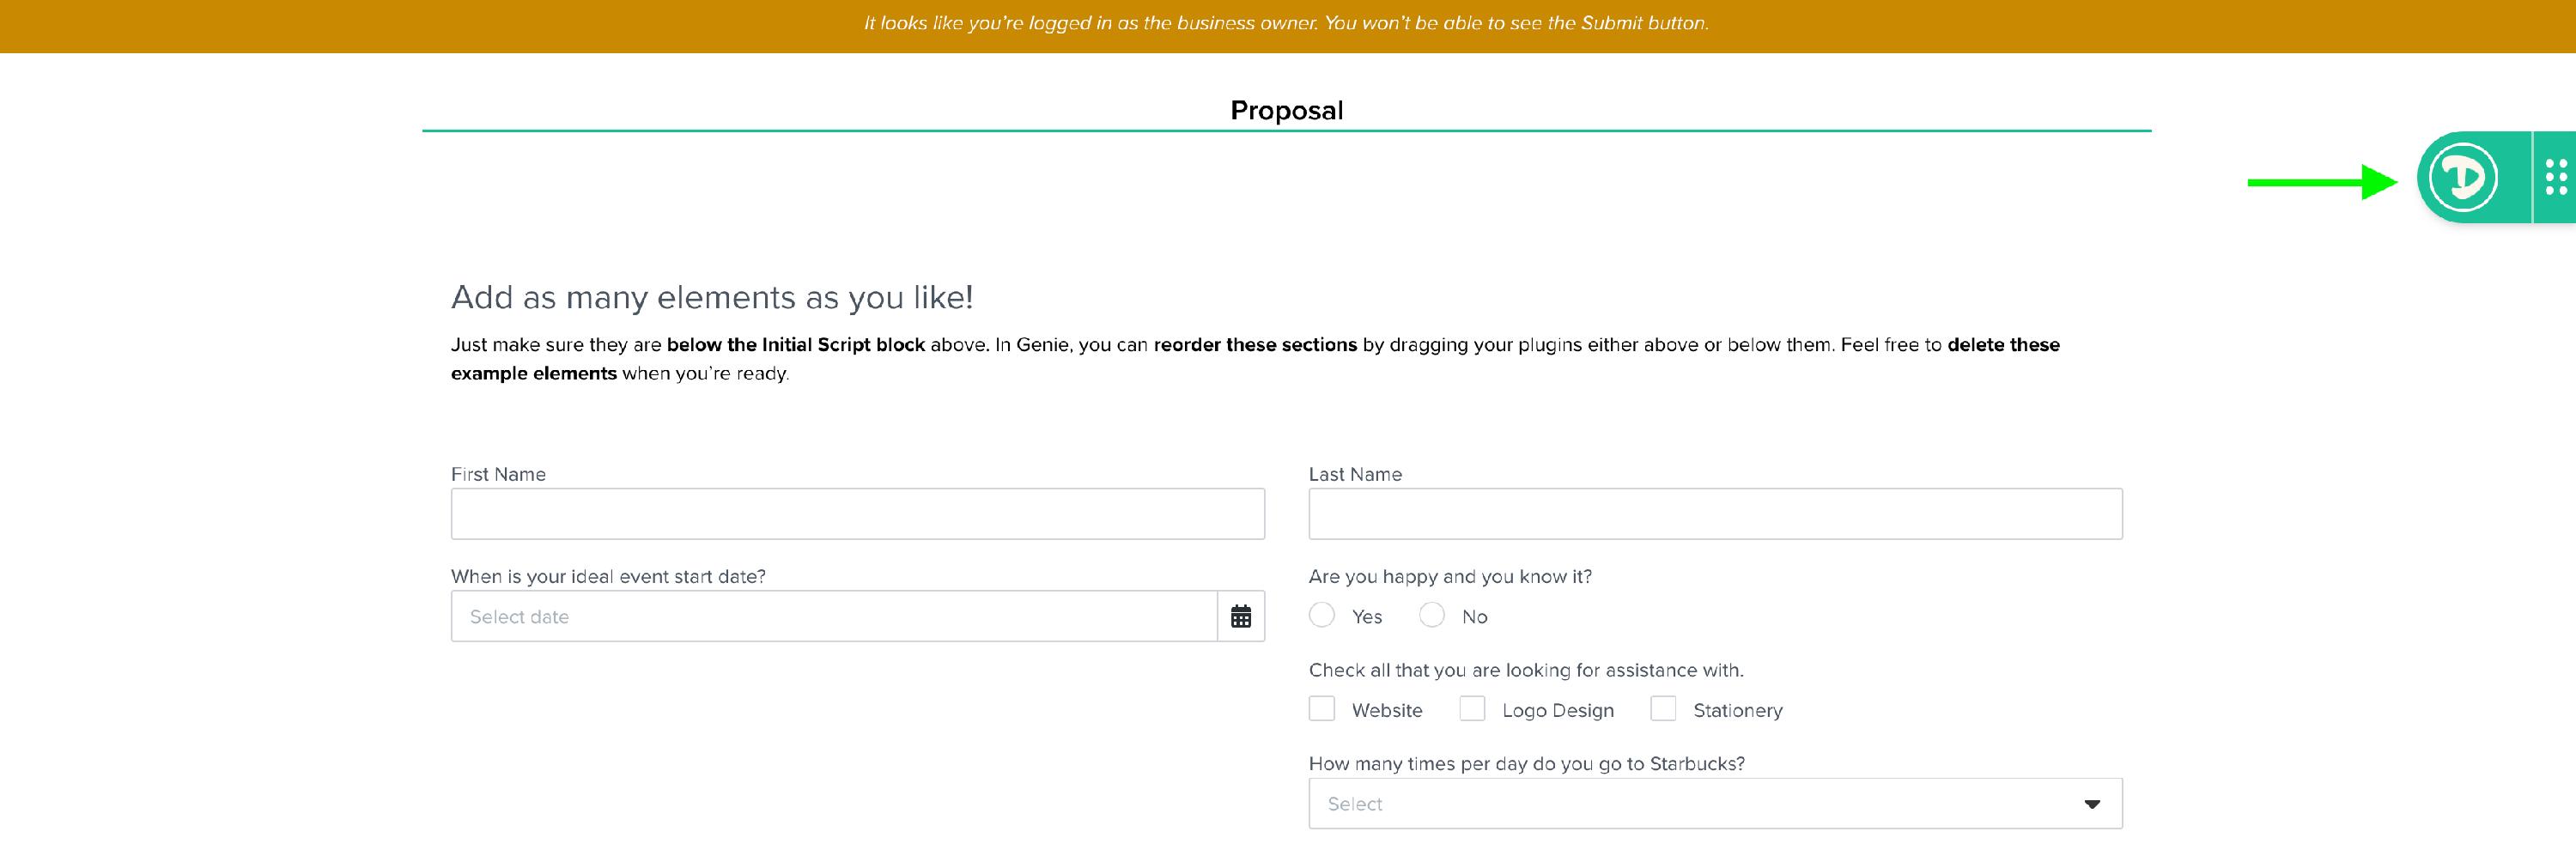Click the round Dubsado logo icon
Screen dimensions: 2576x856
click(x=2462, y=178)
